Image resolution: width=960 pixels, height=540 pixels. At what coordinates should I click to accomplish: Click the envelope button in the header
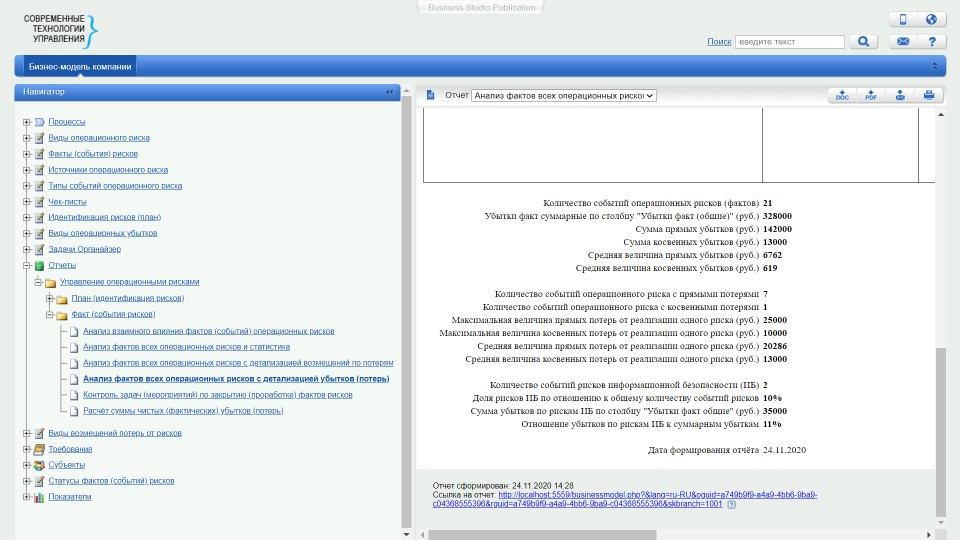(903, 42)
